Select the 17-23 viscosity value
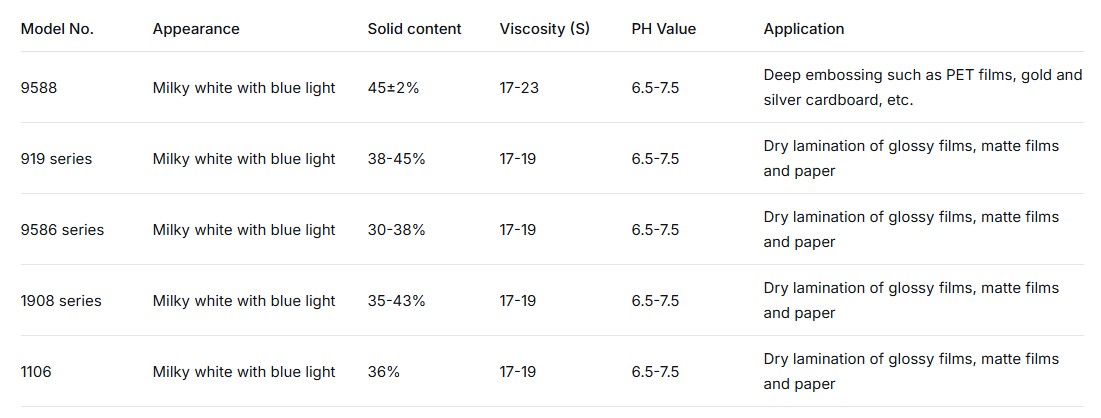 click(519, 88)
